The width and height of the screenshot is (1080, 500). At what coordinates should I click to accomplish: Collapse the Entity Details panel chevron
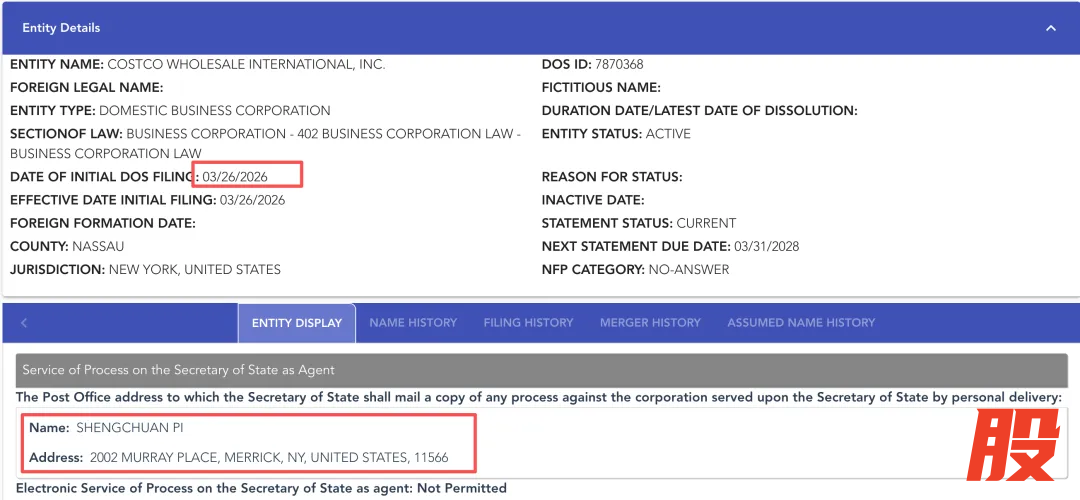[1051, 28]
